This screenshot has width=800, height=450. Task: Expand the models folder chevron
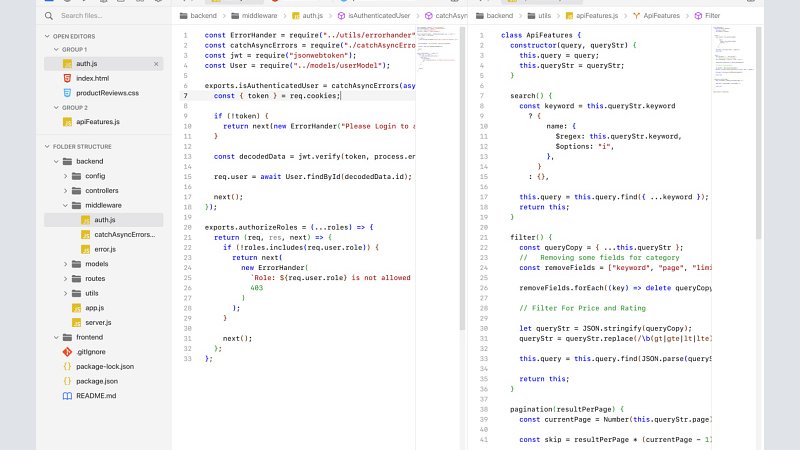pyautogui.click(x=62, y=264)
